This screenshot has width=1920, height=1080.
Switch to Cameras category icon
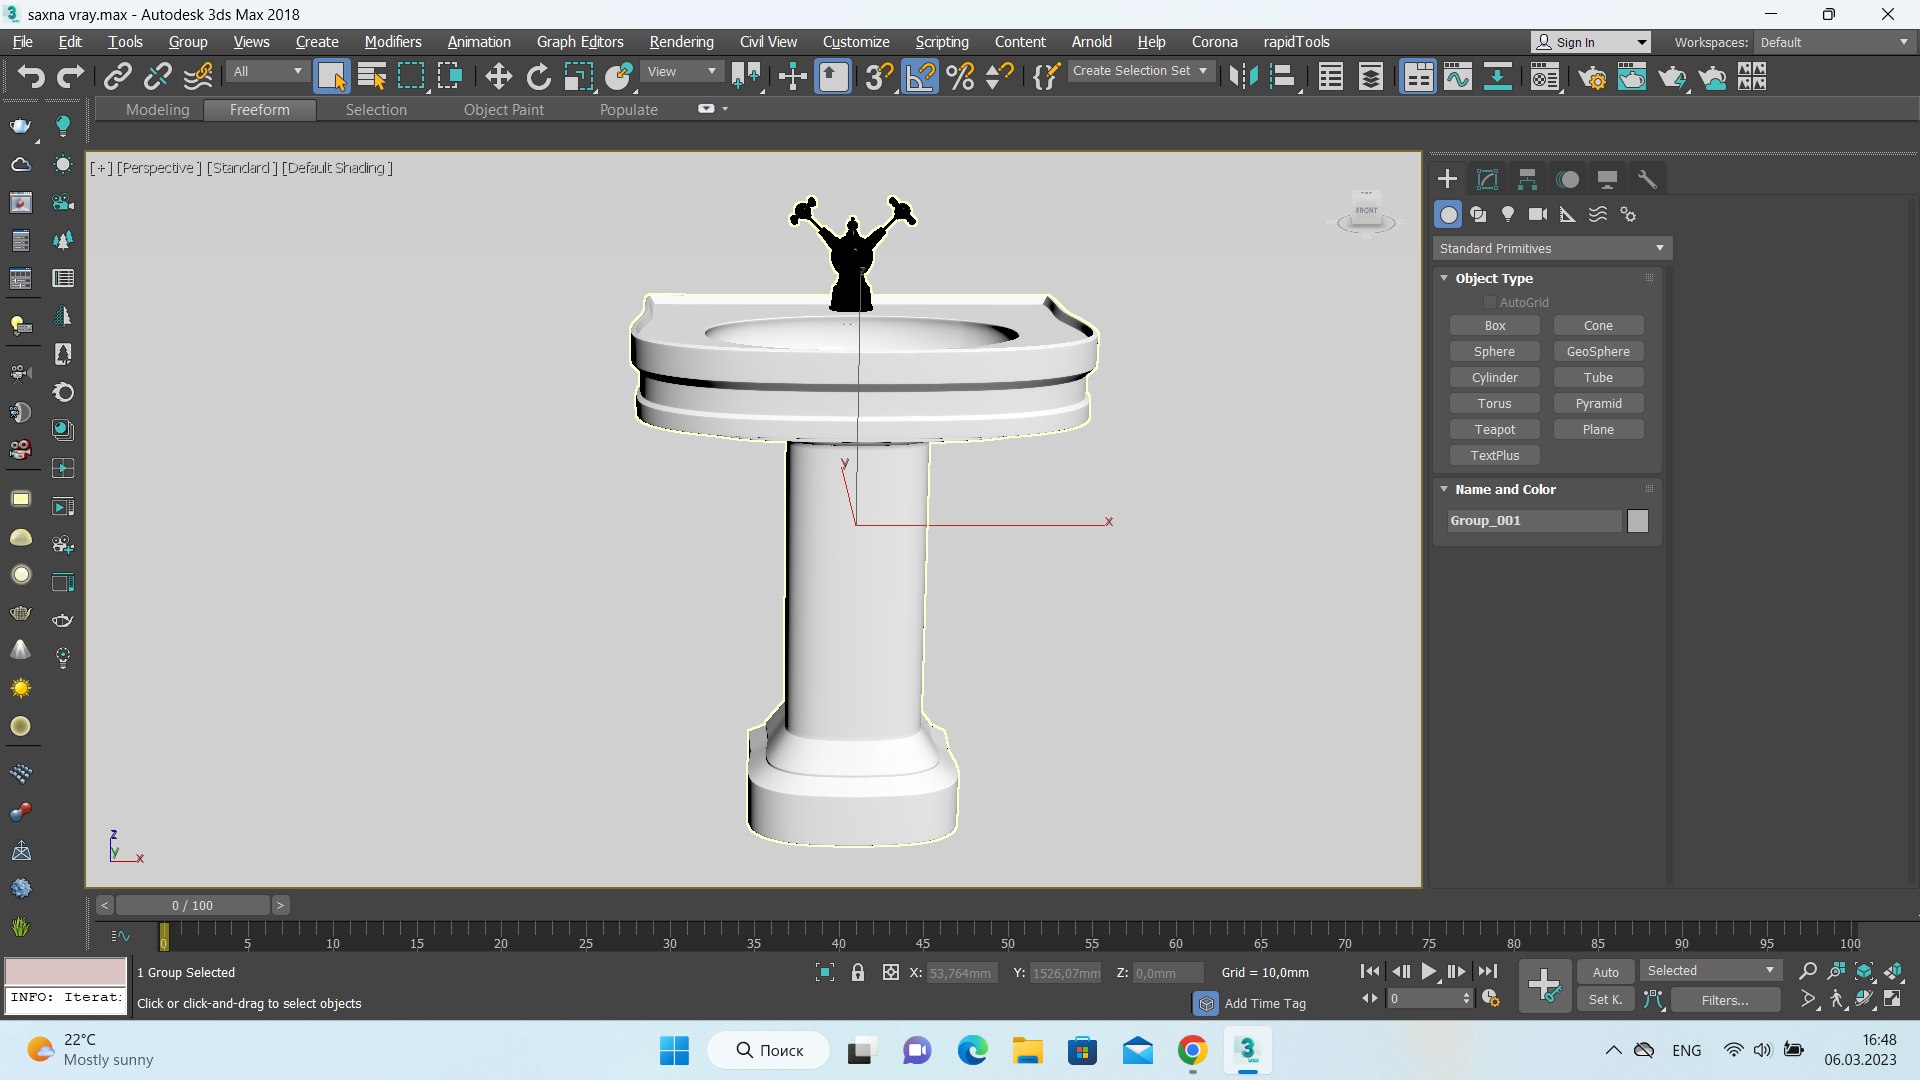click(1538, 214)
